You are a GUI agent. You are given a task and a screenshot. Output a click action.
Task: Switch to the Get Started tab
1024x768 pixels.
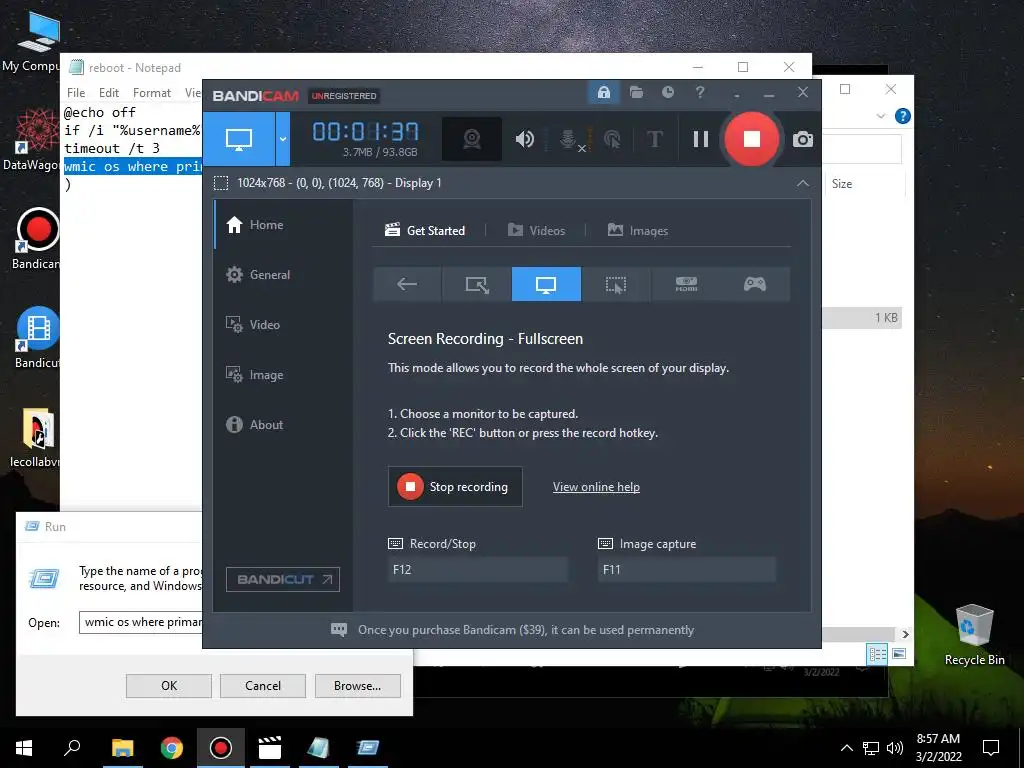(425, 231)
